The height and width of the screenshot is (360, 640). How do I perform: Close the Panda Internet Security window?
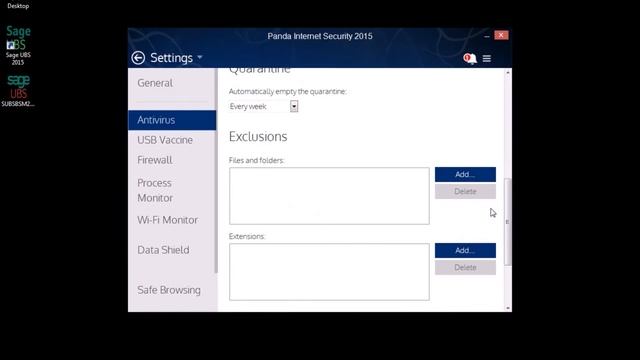click(x=501, y=35)
